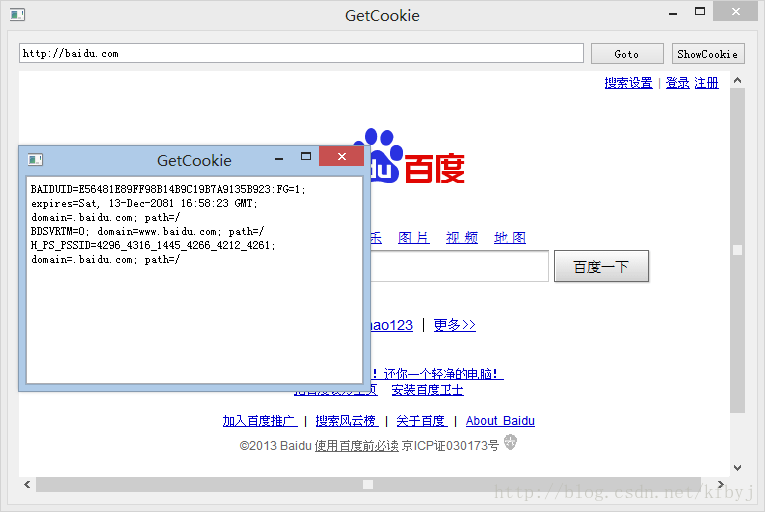Open the 注册 register link
Viewport: 765px width, 512px height.
[706, 83]
